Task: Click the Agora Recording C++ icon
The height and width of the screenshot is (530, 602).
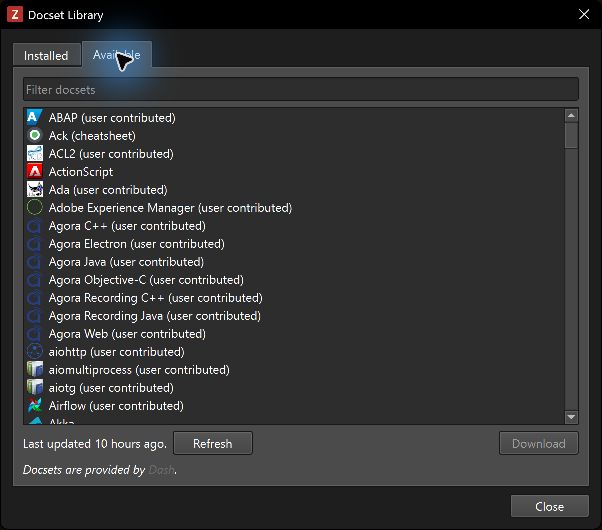Action: pos(35,298)
